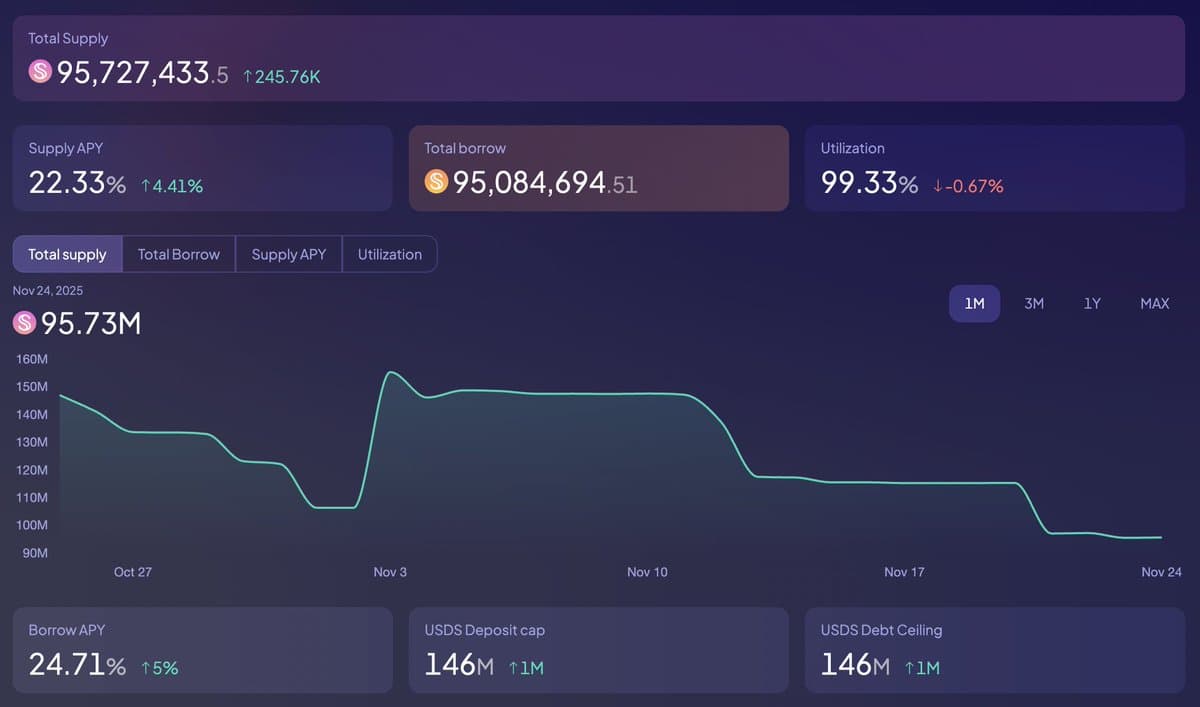Click the orange coin icon in Total borrow card

pos(436,181)
